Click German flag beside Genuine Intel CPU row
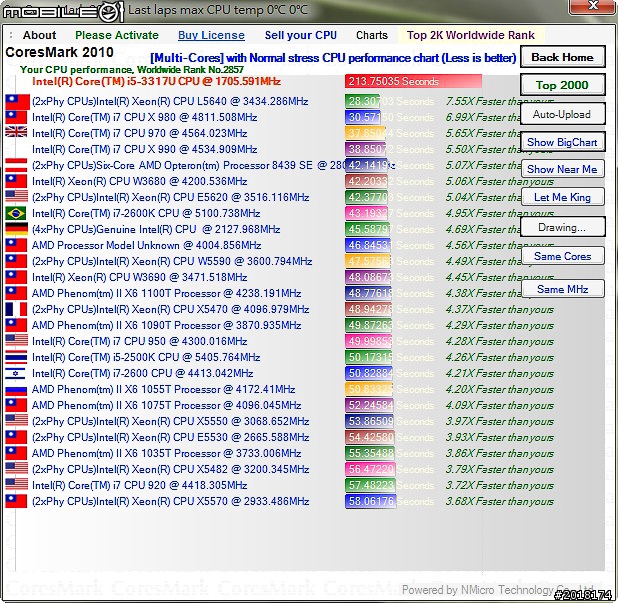This screenshot has height=603, width=618. click(x=17, y=229)
